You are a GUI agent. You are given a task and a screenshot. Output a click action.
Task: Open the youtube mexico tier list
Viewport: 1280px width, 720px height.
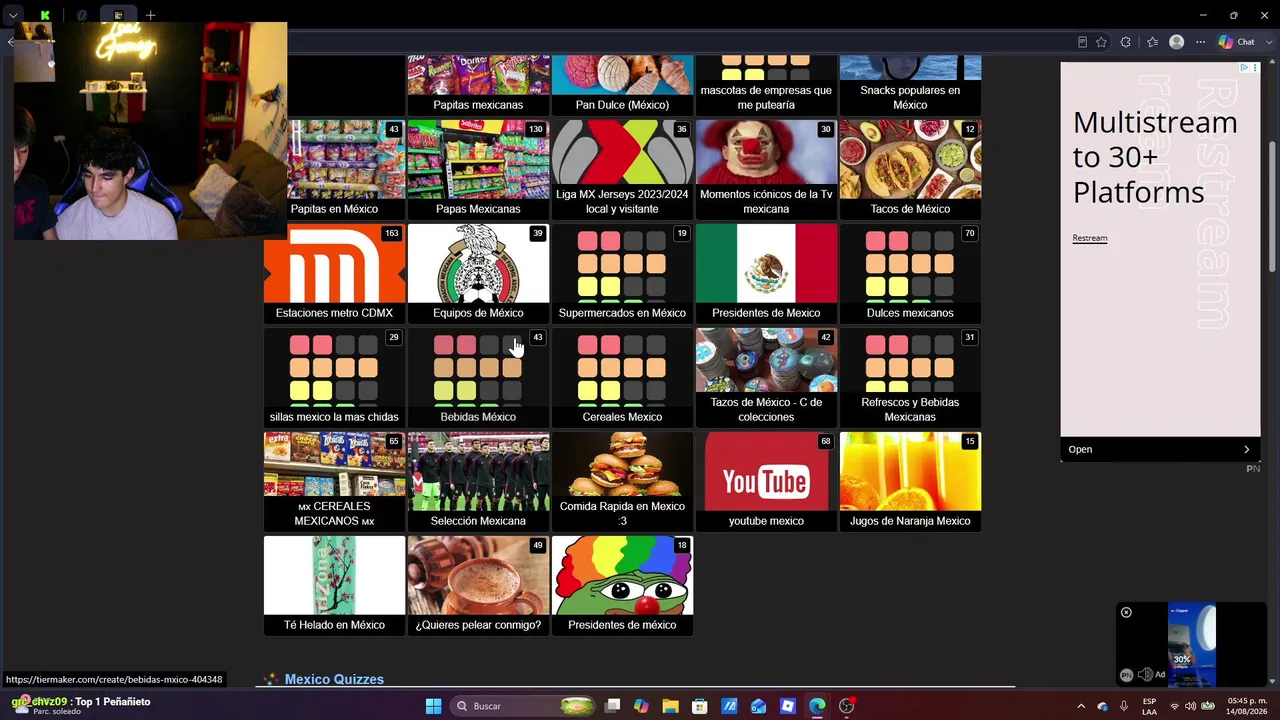pyautogui.click(x=766, y=481)
